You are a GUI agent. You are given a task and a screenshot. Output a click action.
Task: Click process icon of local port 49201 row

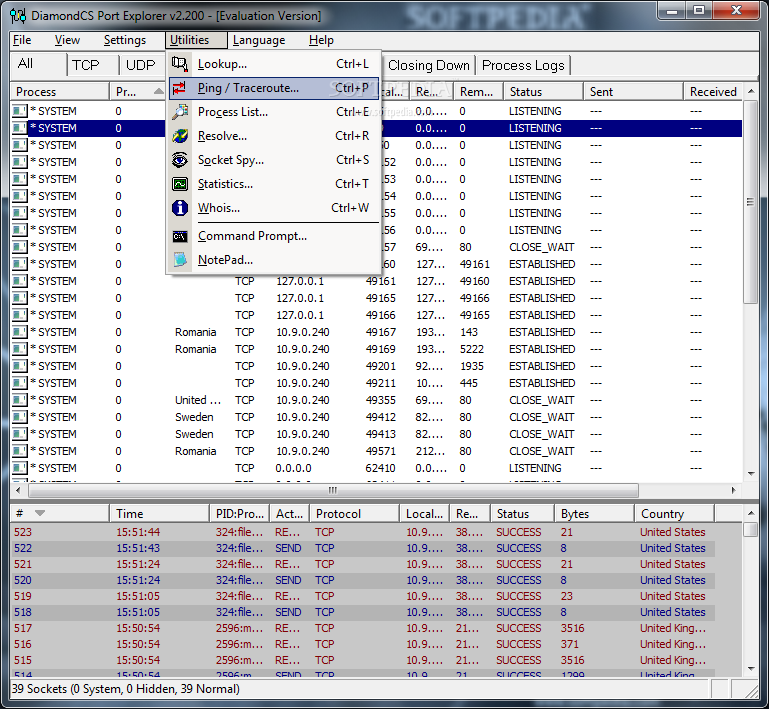20,366
